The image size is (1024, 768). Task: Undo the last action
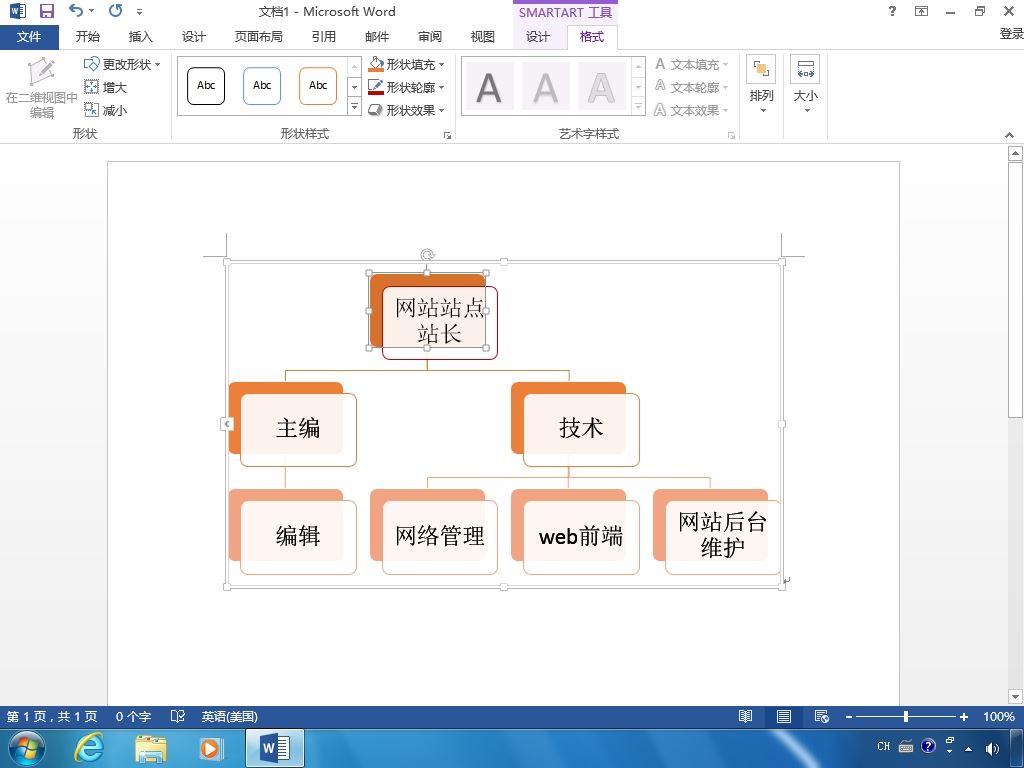click(x=76, y=10)
